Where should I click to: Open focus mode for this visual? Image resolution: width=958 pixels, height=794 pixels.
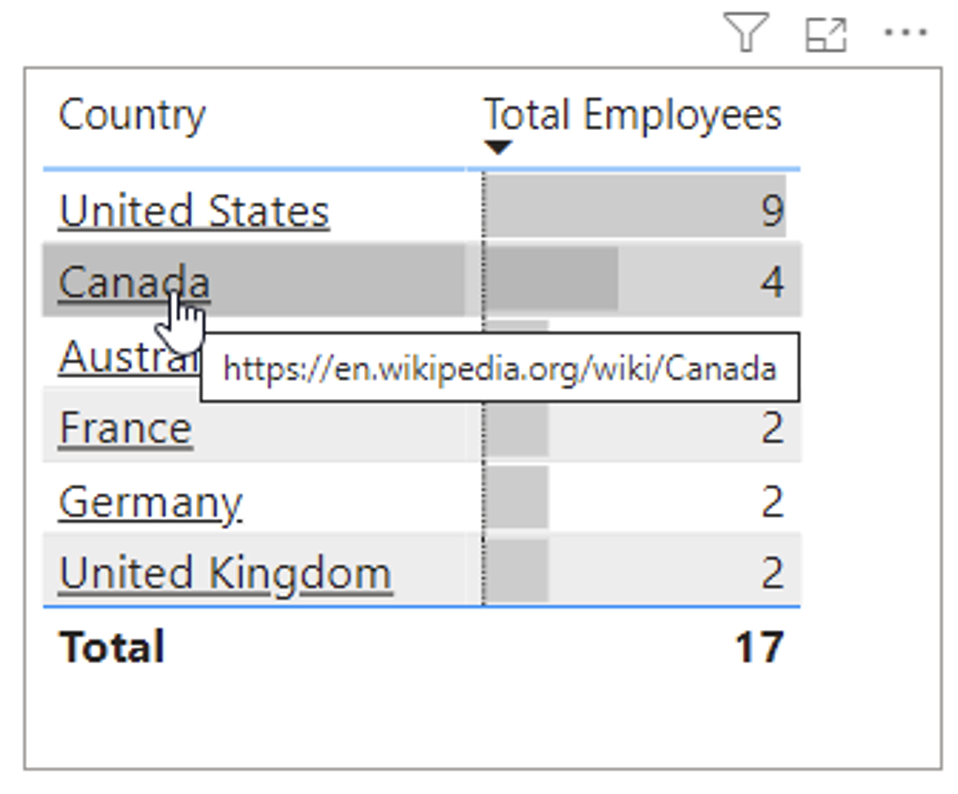point(826,35)
